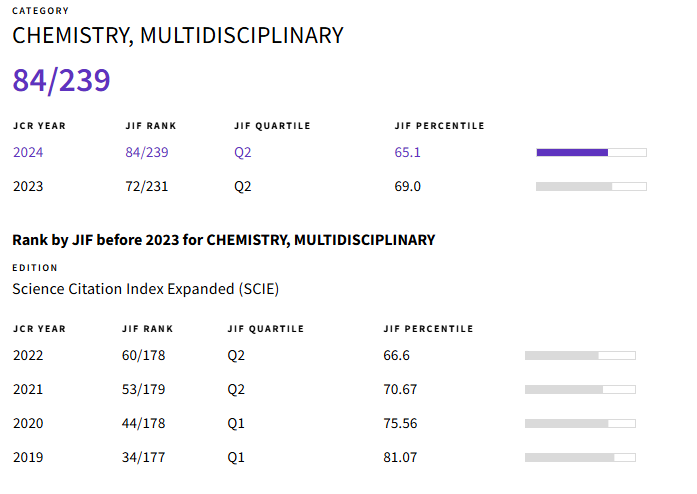Click the 81.07 percentile value

[400, 457]
